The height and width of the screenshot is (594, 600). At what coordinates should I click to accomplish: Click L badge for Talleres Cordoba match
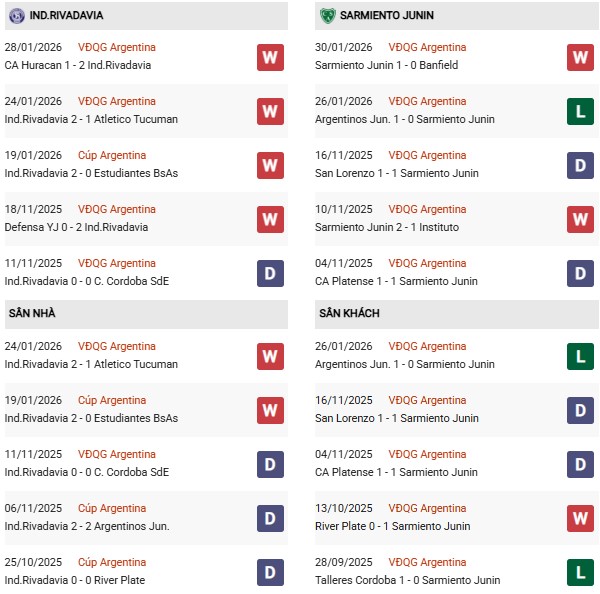tap(580, 572)
